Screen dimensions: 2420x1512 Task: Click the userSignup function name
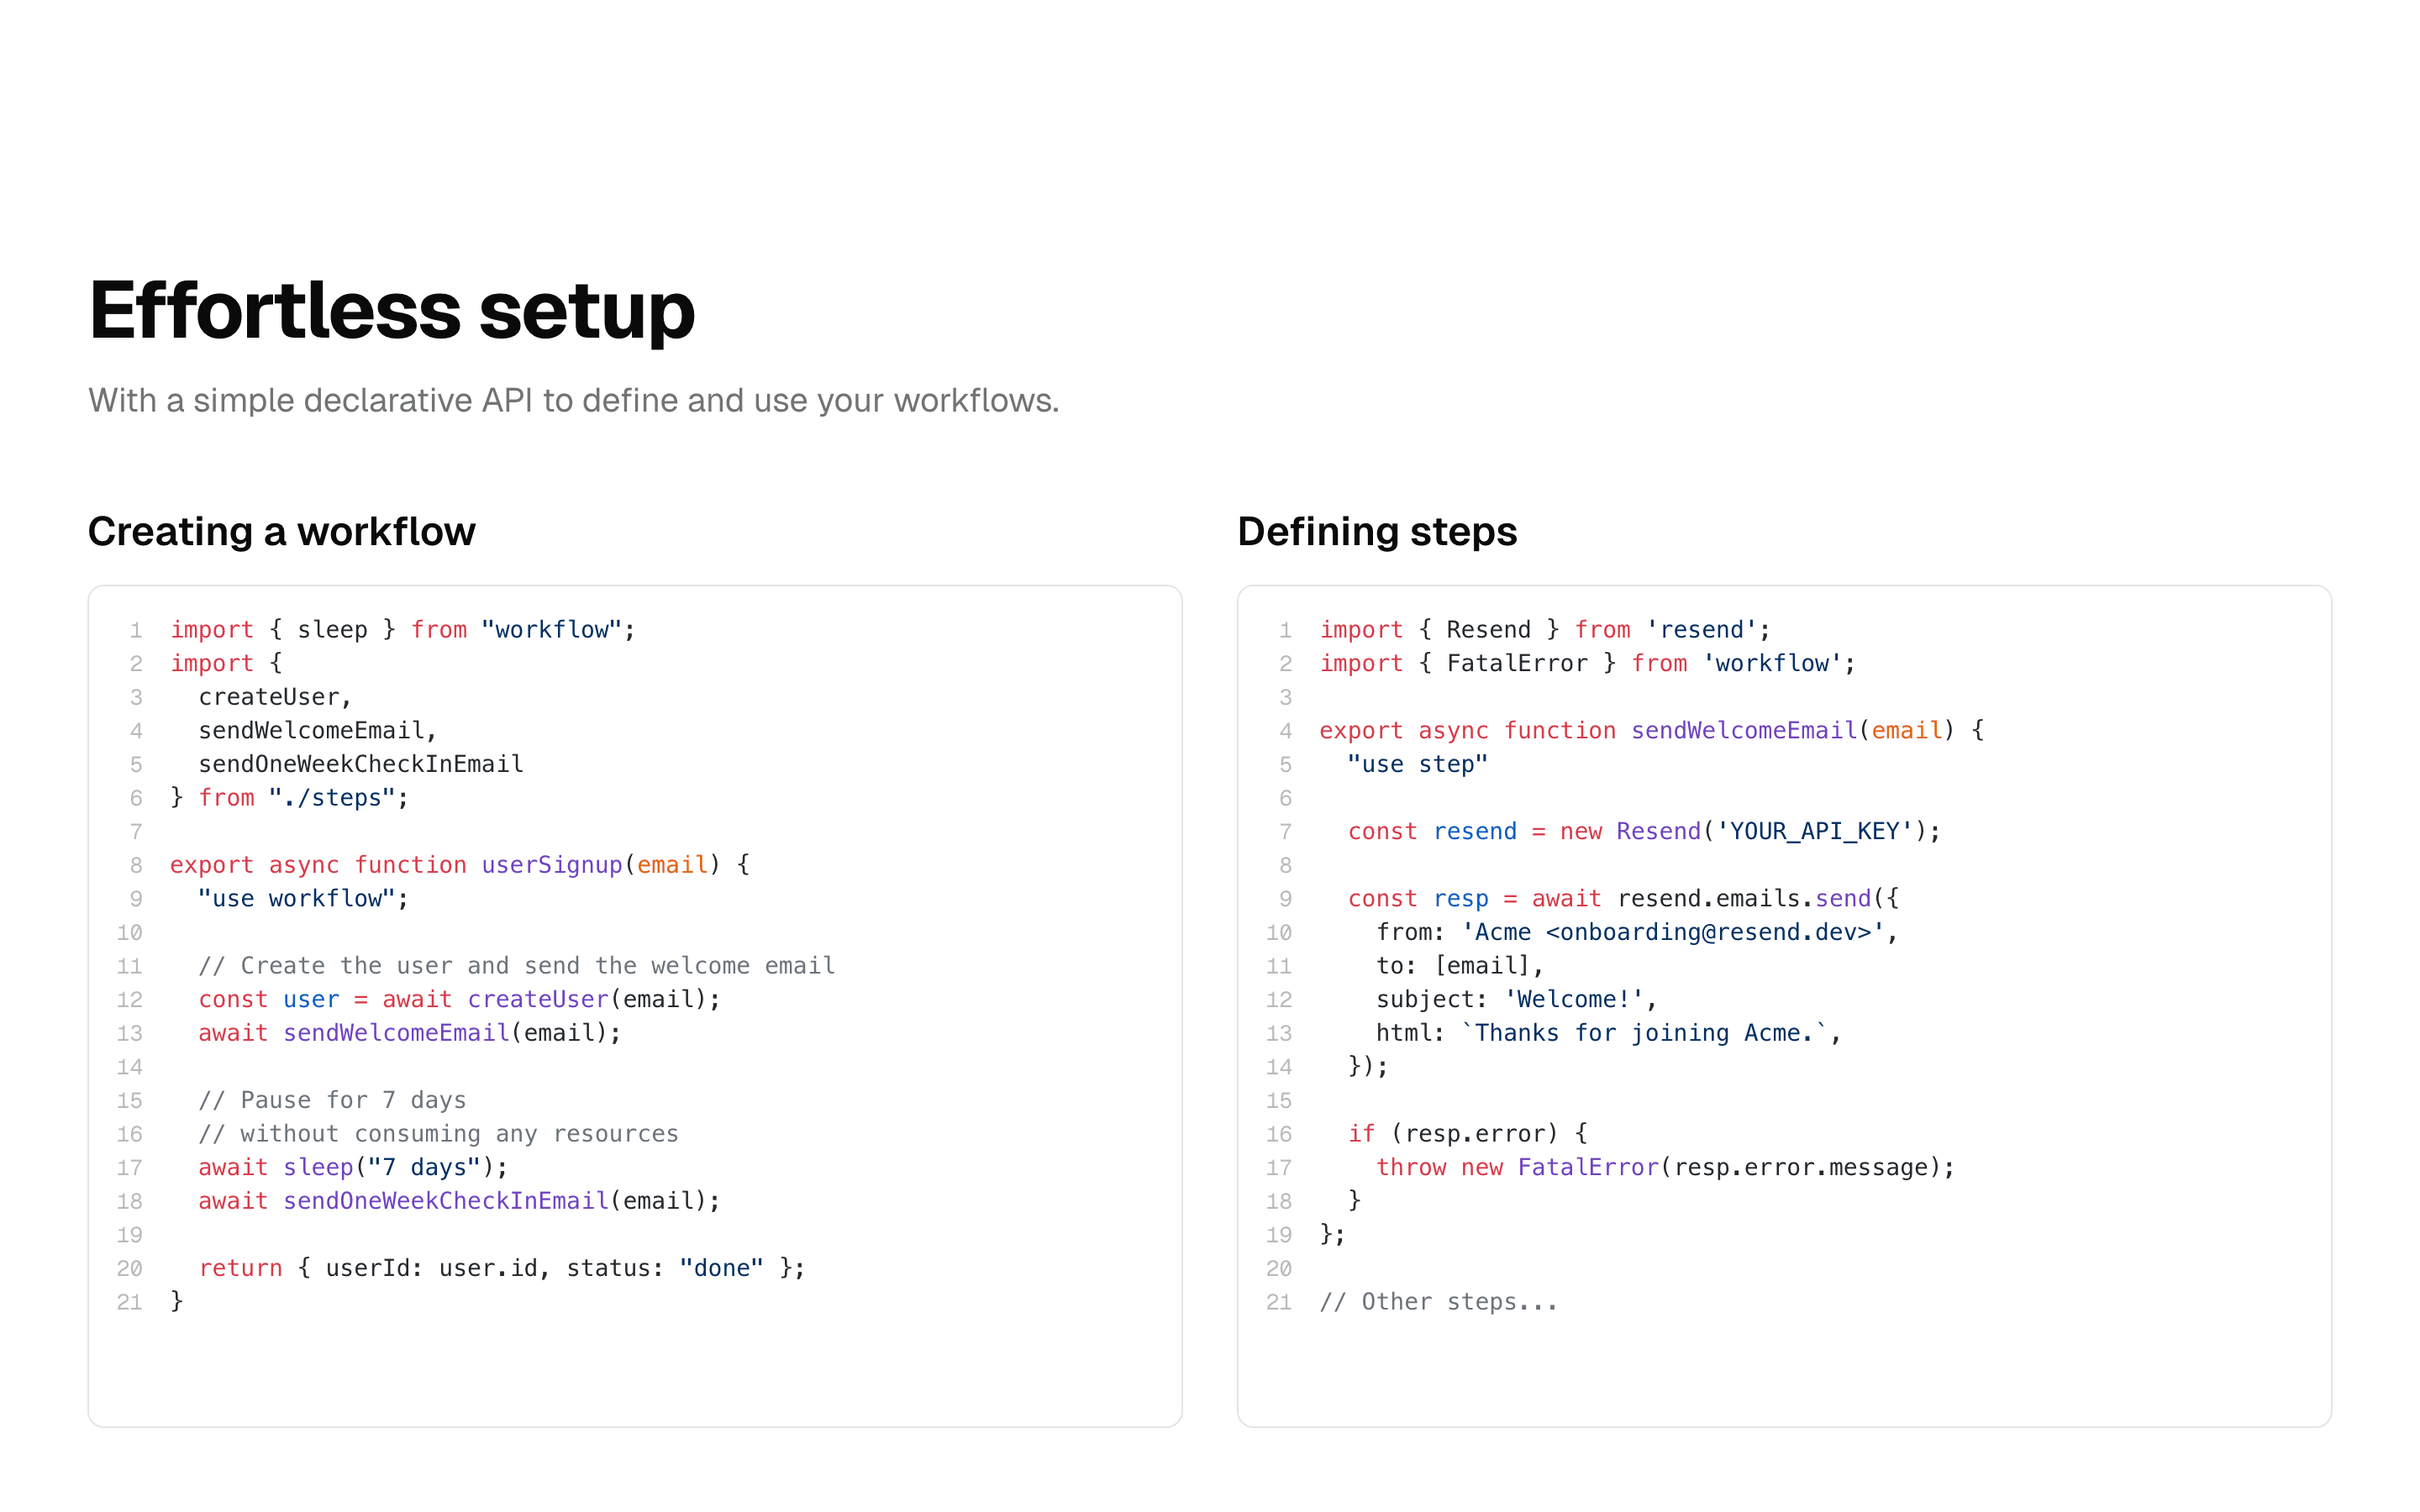tap(551, 864)
